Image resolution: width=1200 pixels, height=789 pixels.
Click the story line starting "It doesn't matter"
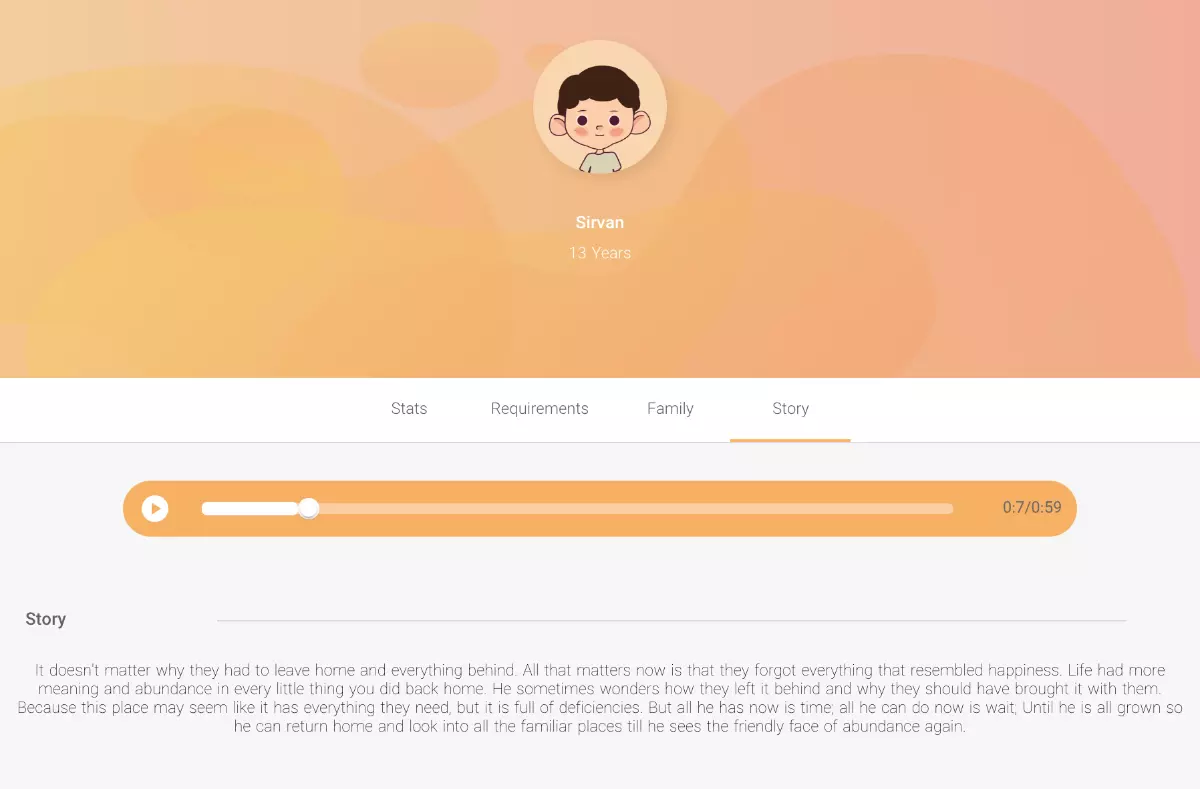pyautogui.click(x=600, y=670)
